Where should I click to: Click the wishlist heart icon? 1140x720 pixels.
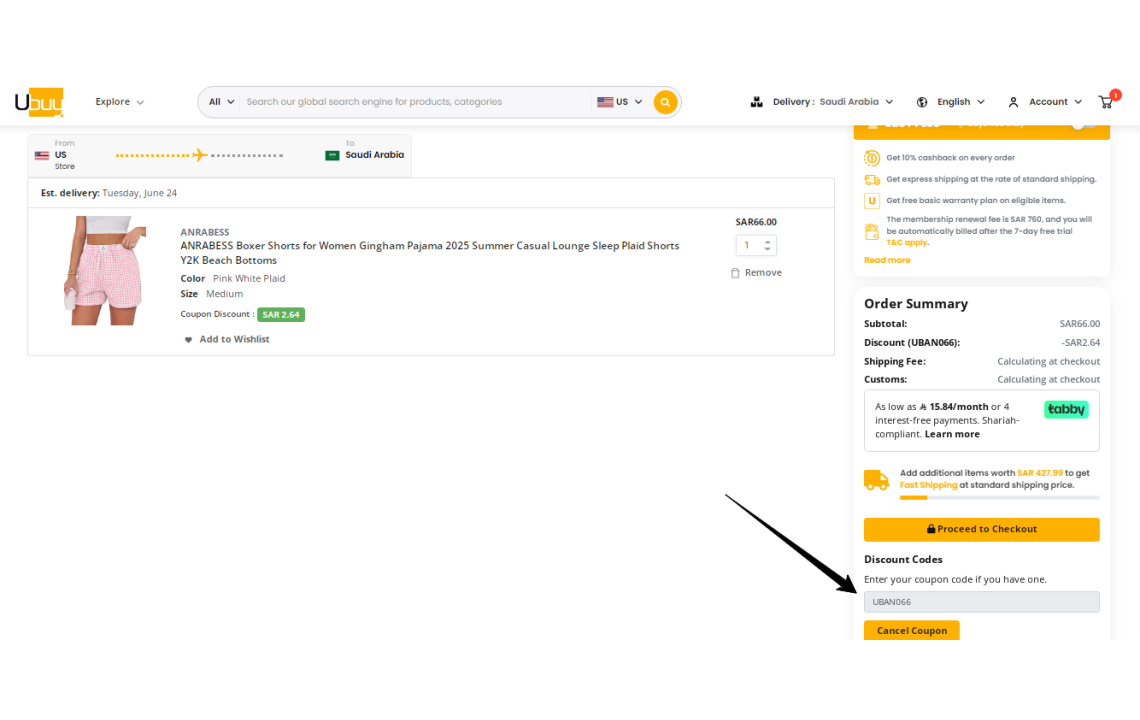[x=188, y=340]
